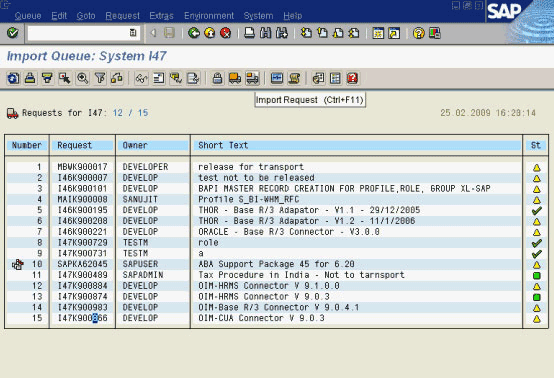Image resolution: width=554 pixels, height=378 pixels.
Task: Click the Create Shortcut icon
Action: point(394,33)
